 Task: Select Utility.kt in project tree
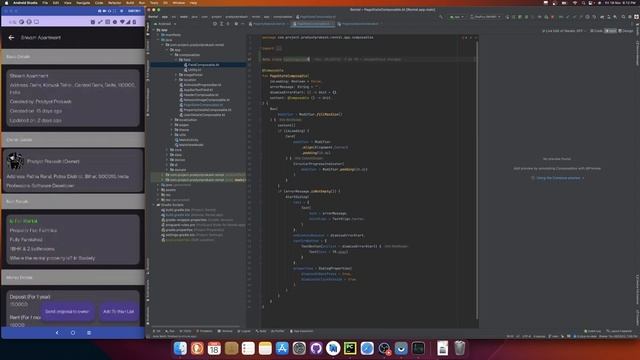pyautogui.click(x=193, y=70)
